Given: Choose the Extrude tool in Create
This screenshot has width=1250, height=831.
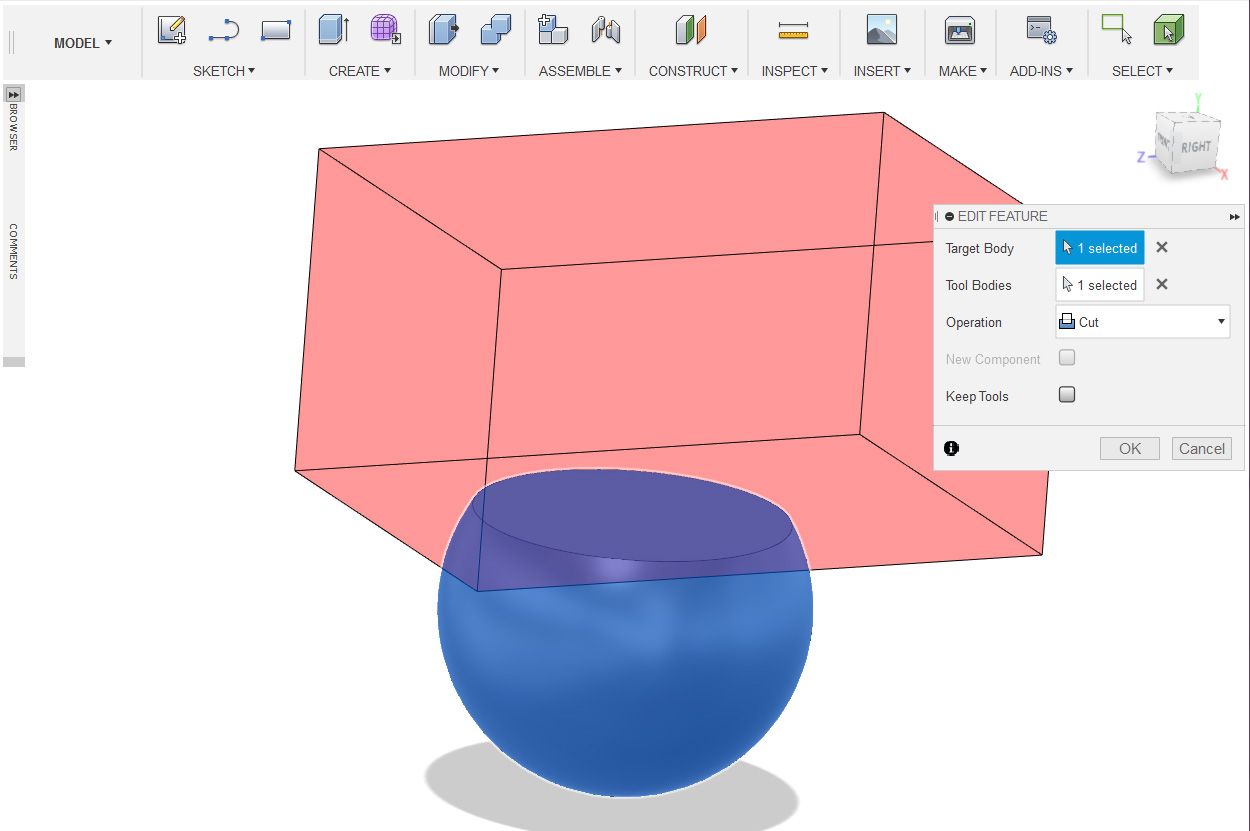Looking at the screenshot, I should tap(334, 30).
